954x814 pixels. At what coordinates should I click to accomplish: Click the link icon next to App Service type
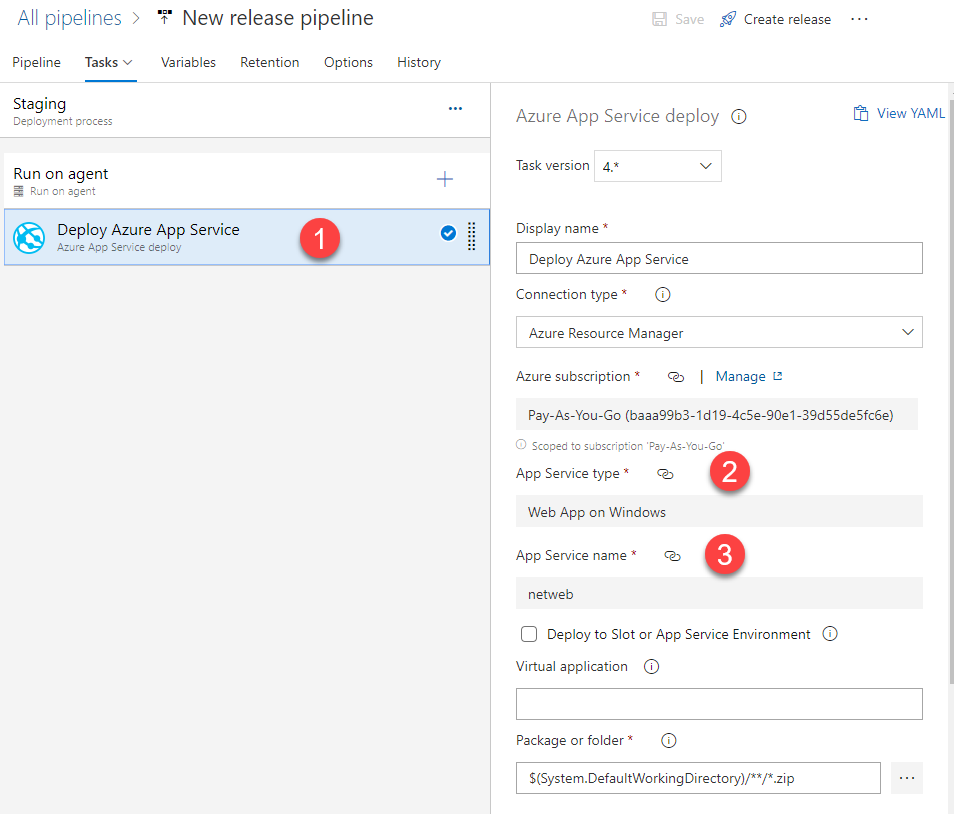pos(666,474)
